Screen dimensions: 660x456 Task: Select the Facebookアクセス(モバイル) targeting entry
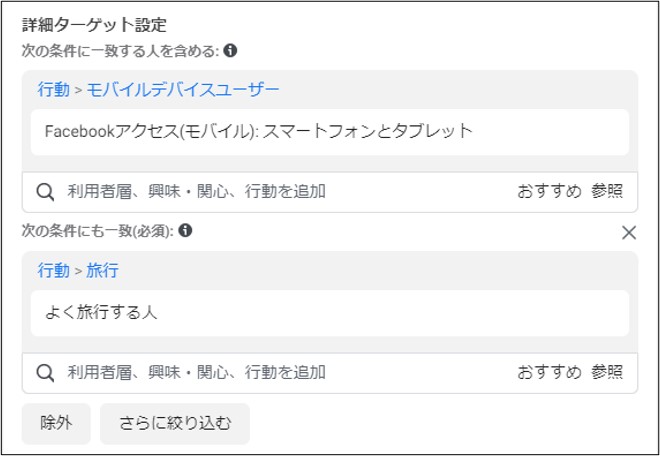coord(330,132)
